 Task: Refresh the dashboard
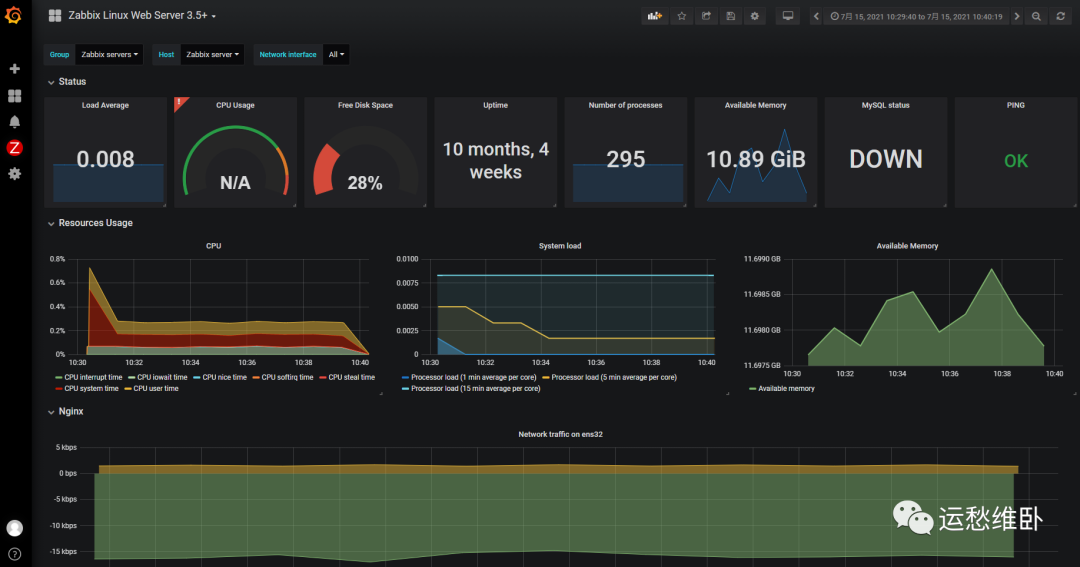tap(1060, 16)
